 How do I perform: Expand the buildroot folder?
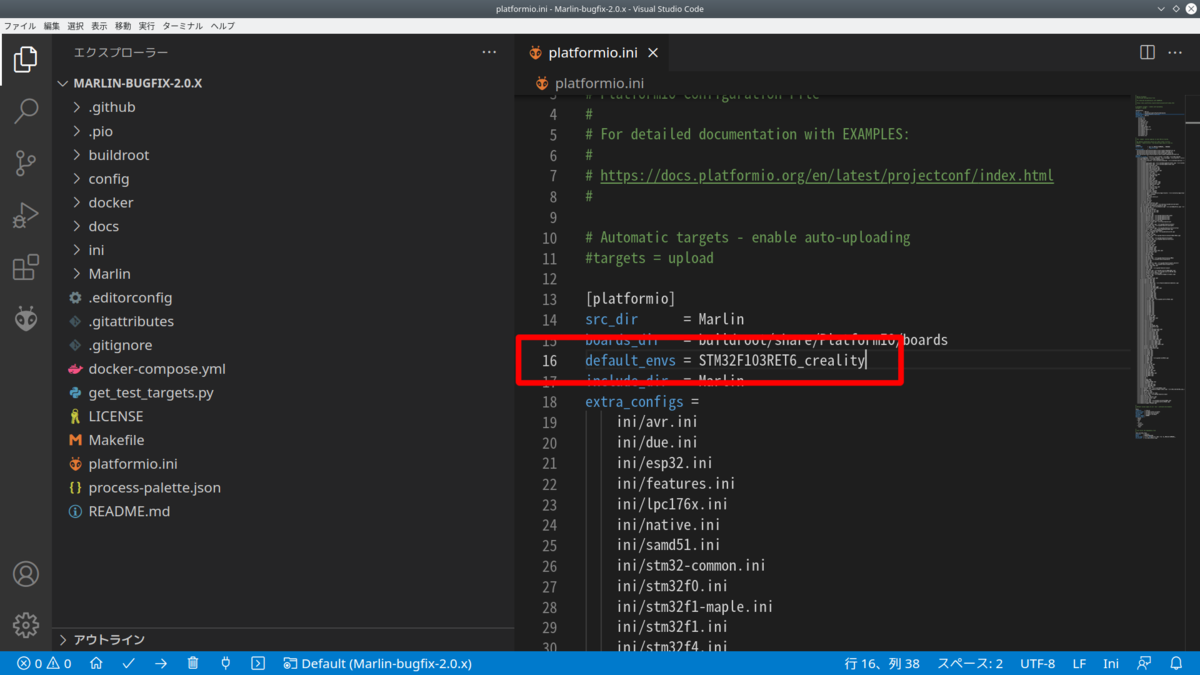(283, 155)
